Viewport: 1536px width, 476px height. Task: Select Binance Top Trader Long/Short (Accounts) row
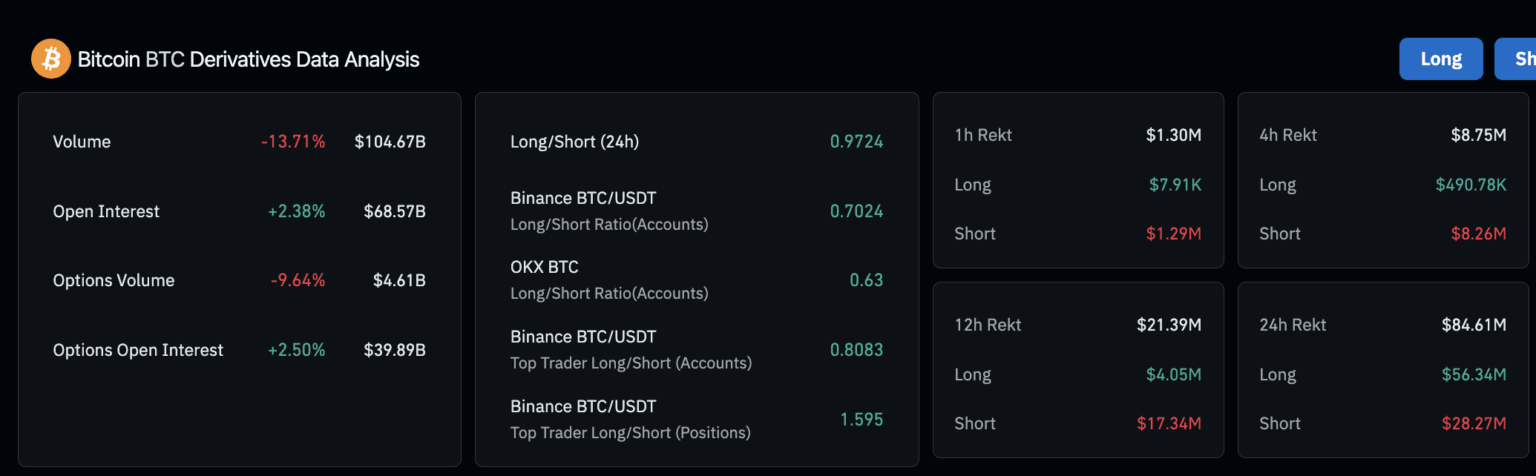(631, 349)
